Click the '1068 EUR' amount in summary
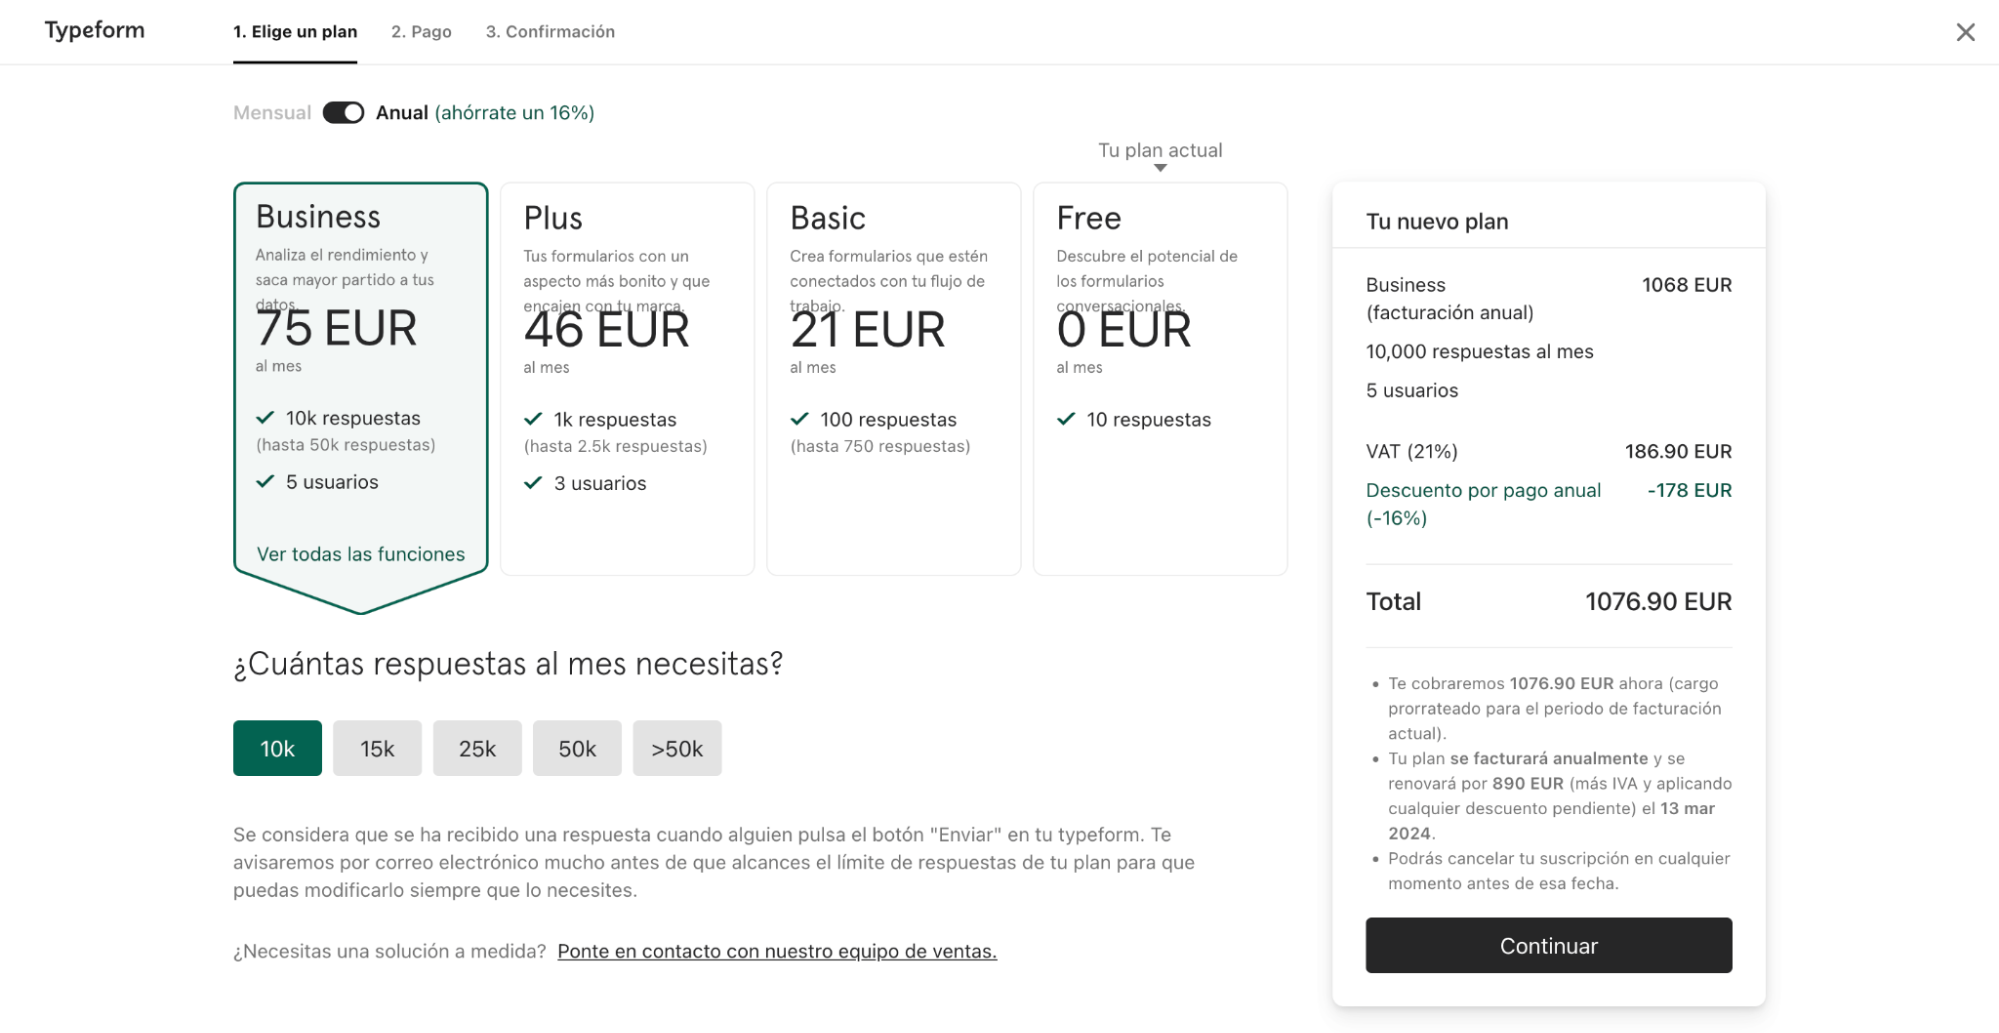Image resolution: width=1999 pixels, height=1033 pixels. [x=1686, y=285]
